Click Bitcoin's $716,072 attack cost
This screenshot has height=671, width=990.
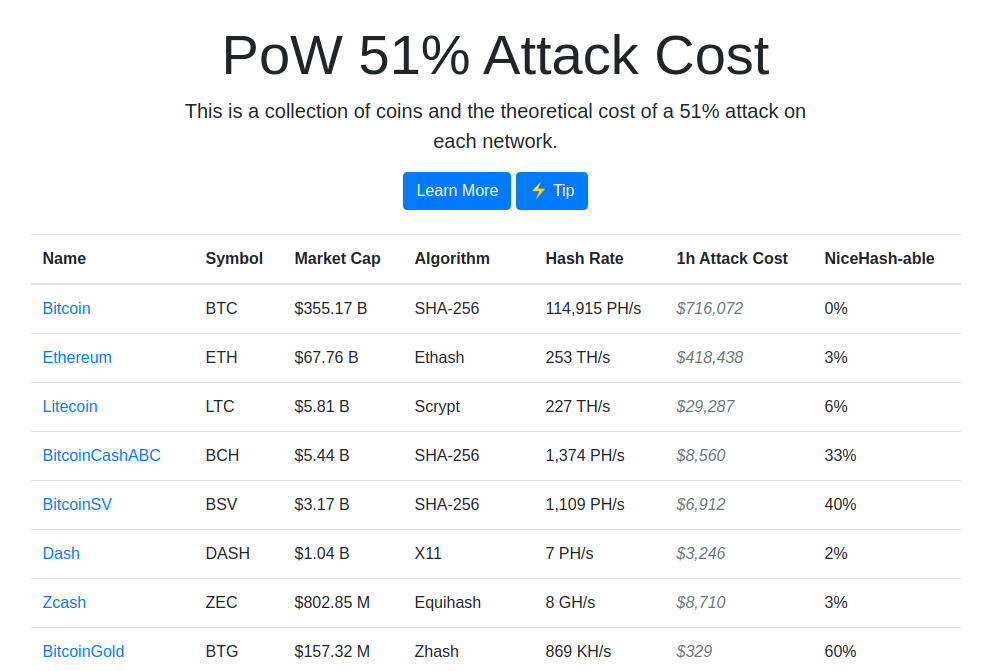709,309
